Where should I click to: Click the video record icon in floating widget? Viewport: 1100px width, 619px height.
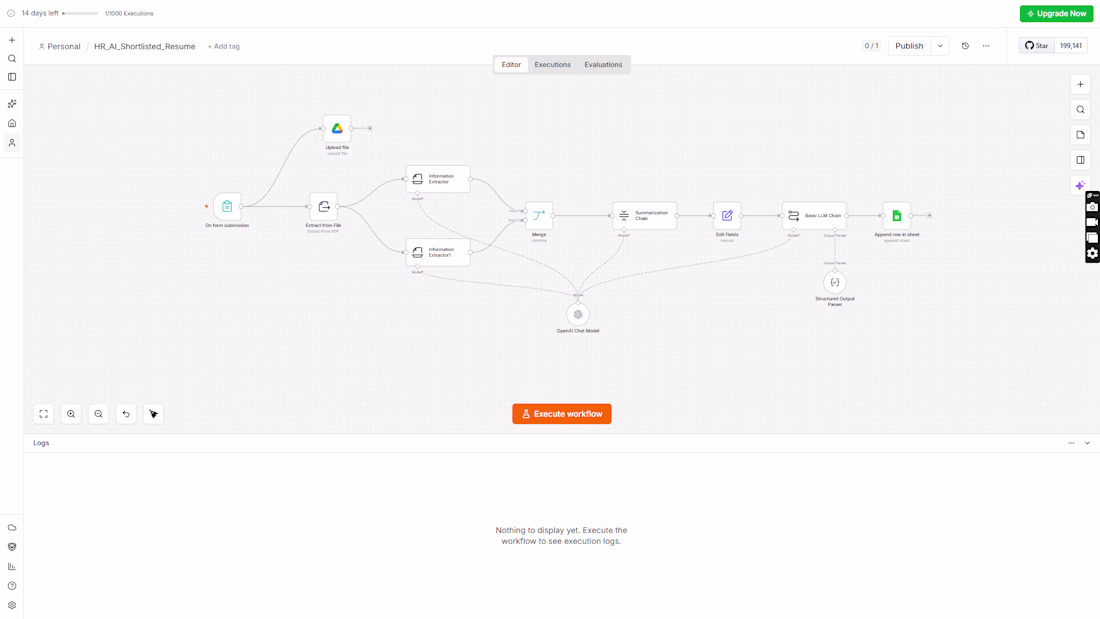point(1092,222)
